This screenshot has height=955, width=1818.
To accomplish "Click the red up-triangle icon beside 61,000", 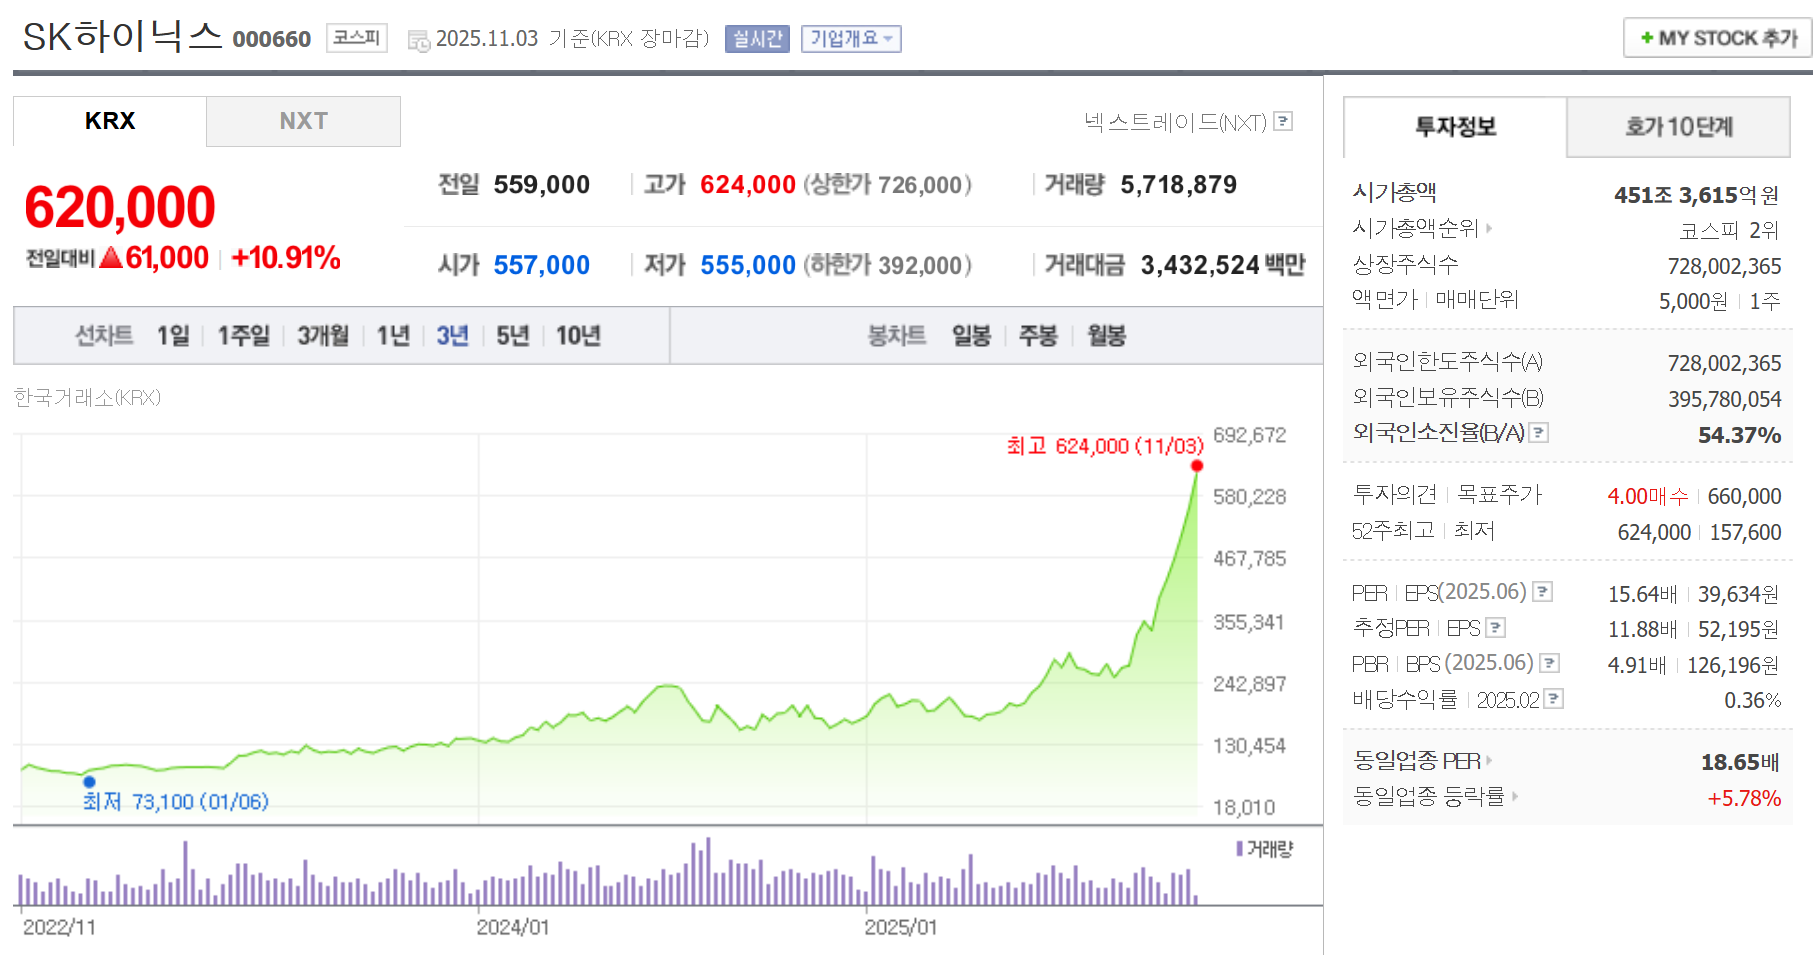I will (111, 258).
